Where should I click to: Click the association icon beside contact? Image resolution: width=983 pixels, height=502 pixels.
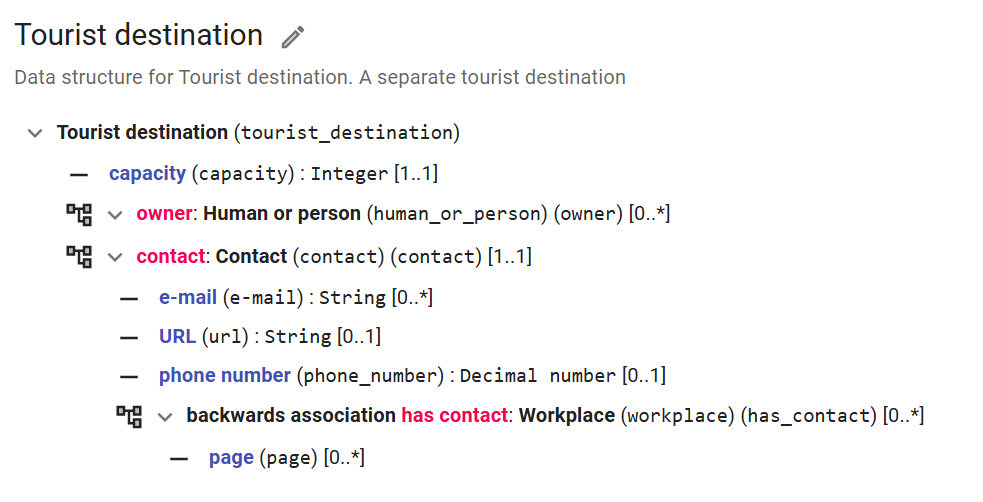[79, 256]
